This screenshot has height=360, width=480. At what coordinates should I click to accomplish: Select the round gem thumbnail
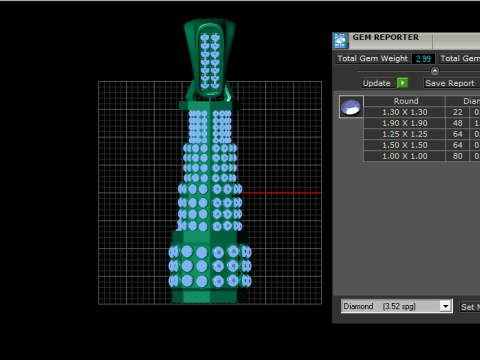pos(351,107)
